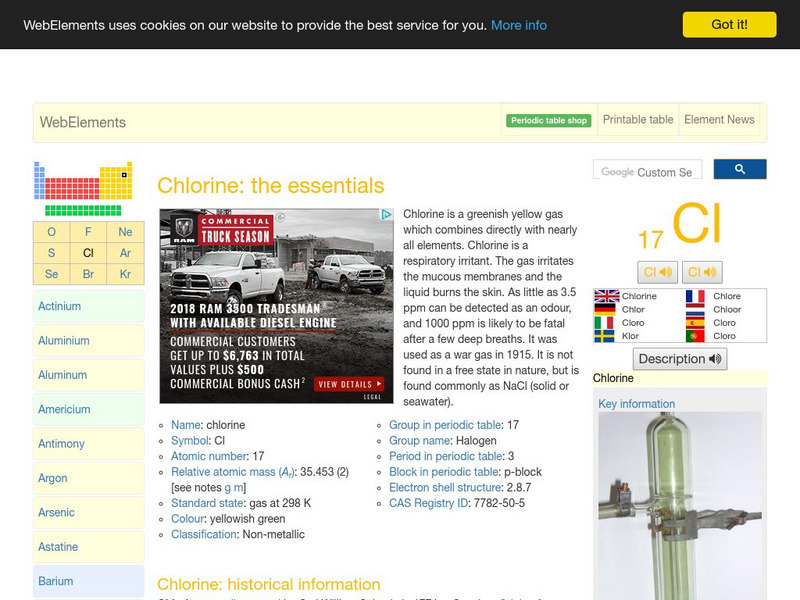800x600 pixels.
Task: Click the search magnifying glass button
Action: click(740, 169)
